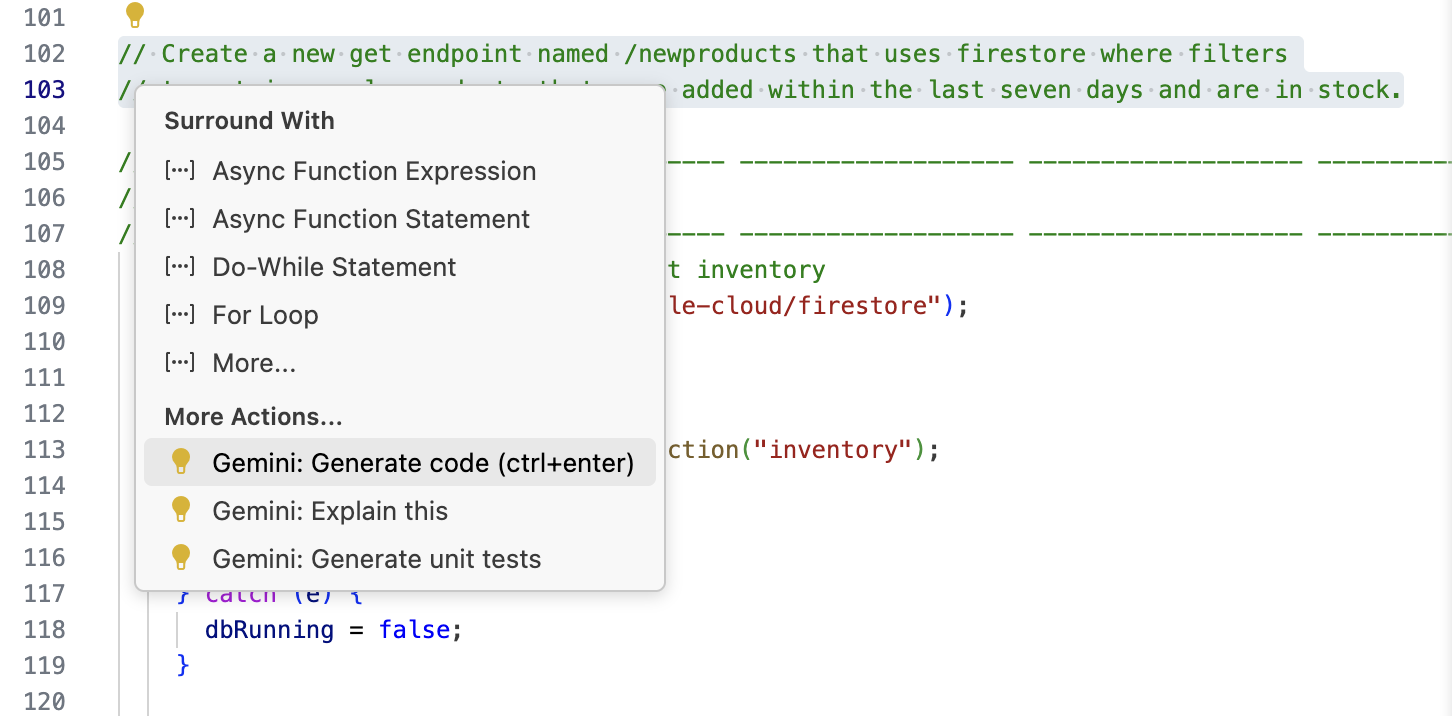Choose Gemini: Explain this
1456x716 pixels.
click(x=400, y=511)
